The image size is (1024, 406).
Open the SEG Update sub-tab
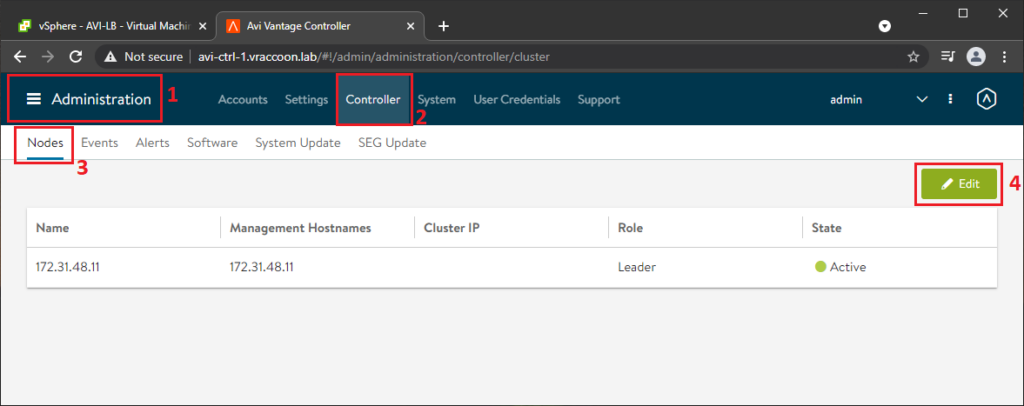click(392, 143)
